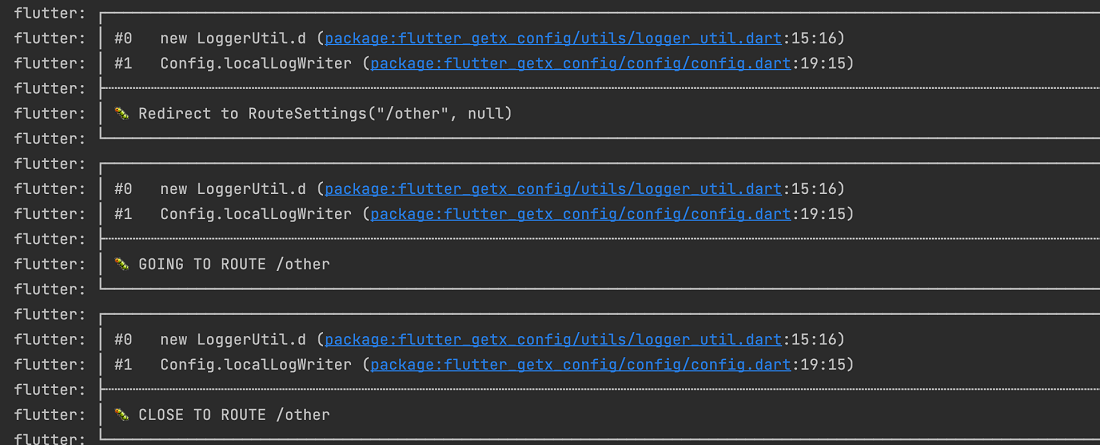Click 'new LoggerUtil.d' text in the Redirect block
Image resolution: width=1100 pixels, height=445 pixels.
pos(233,38)
